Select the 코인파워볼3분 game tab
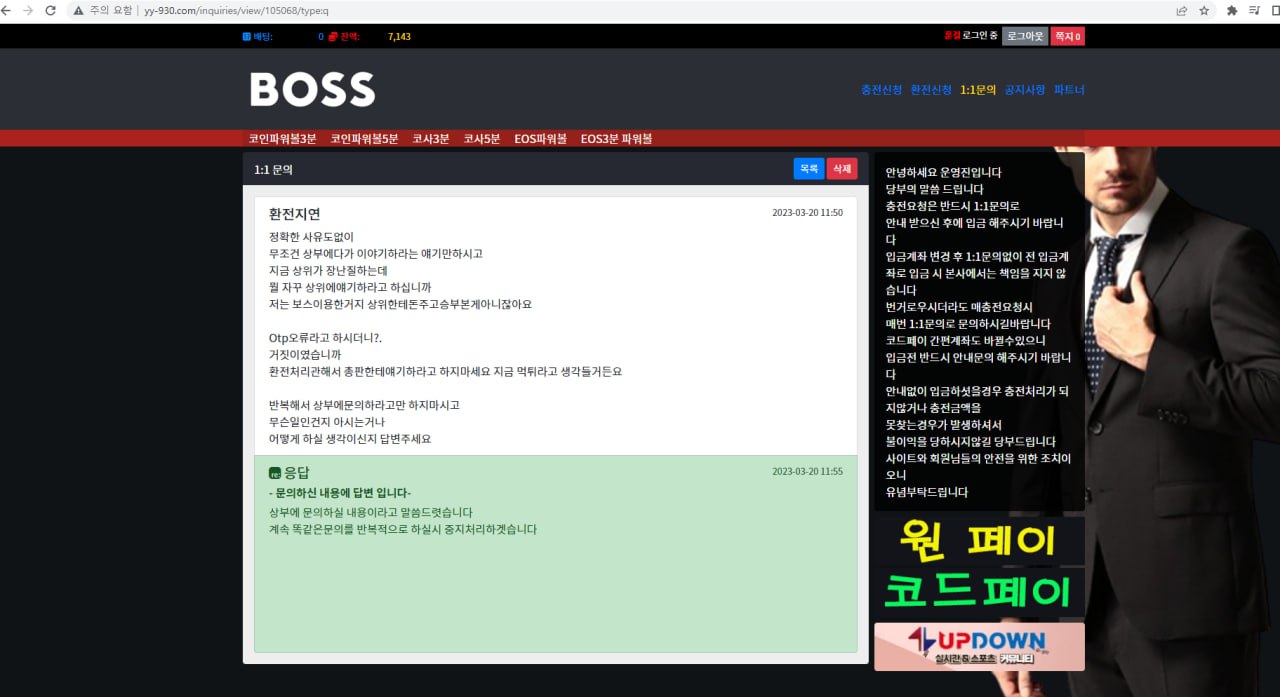 click(x=282, y=139)
